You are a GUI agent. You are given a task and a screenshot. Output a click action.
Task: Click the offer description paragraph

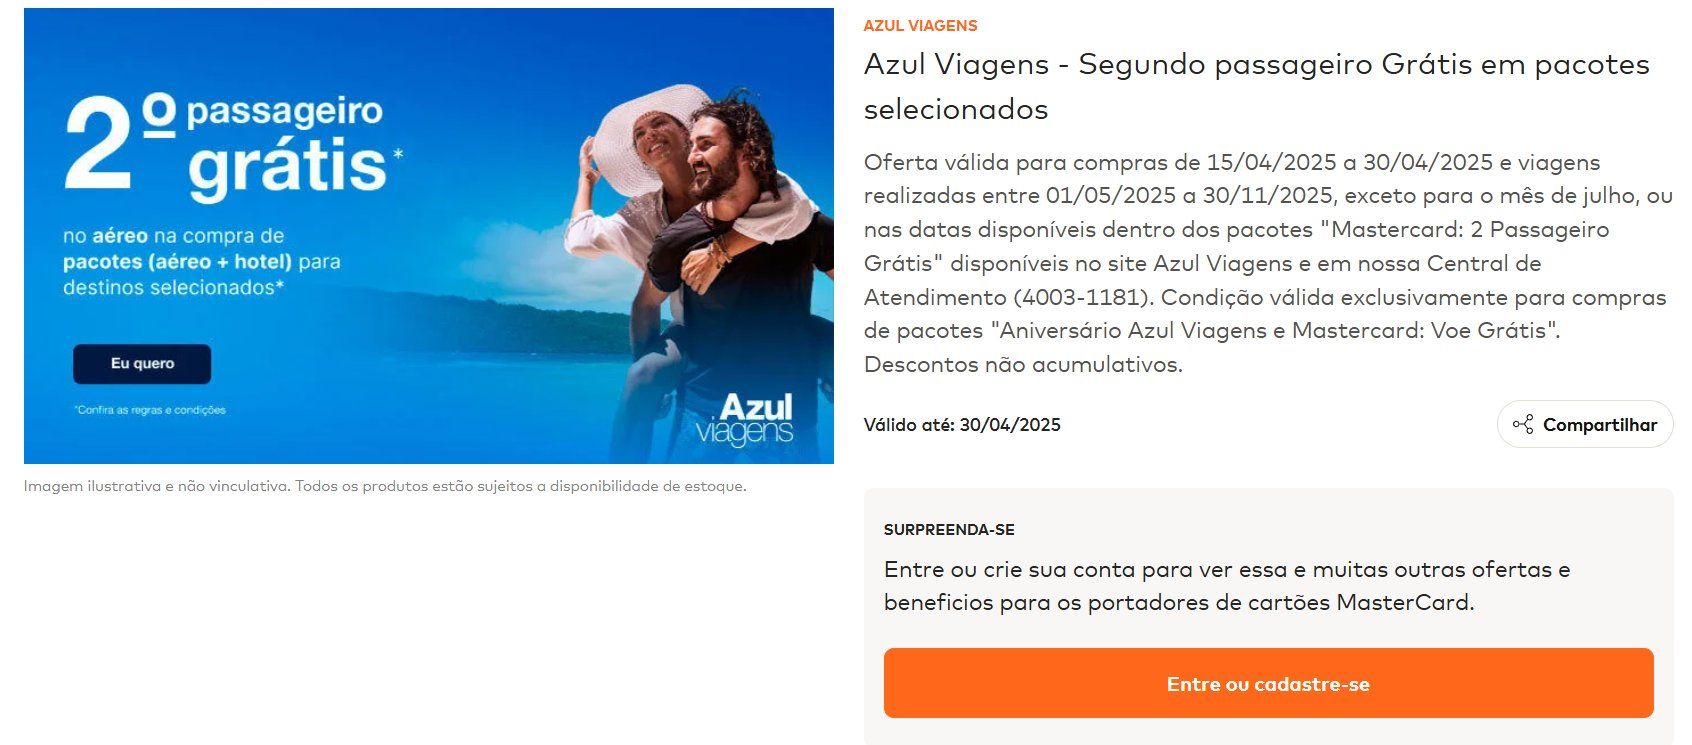pos(1268,263)
